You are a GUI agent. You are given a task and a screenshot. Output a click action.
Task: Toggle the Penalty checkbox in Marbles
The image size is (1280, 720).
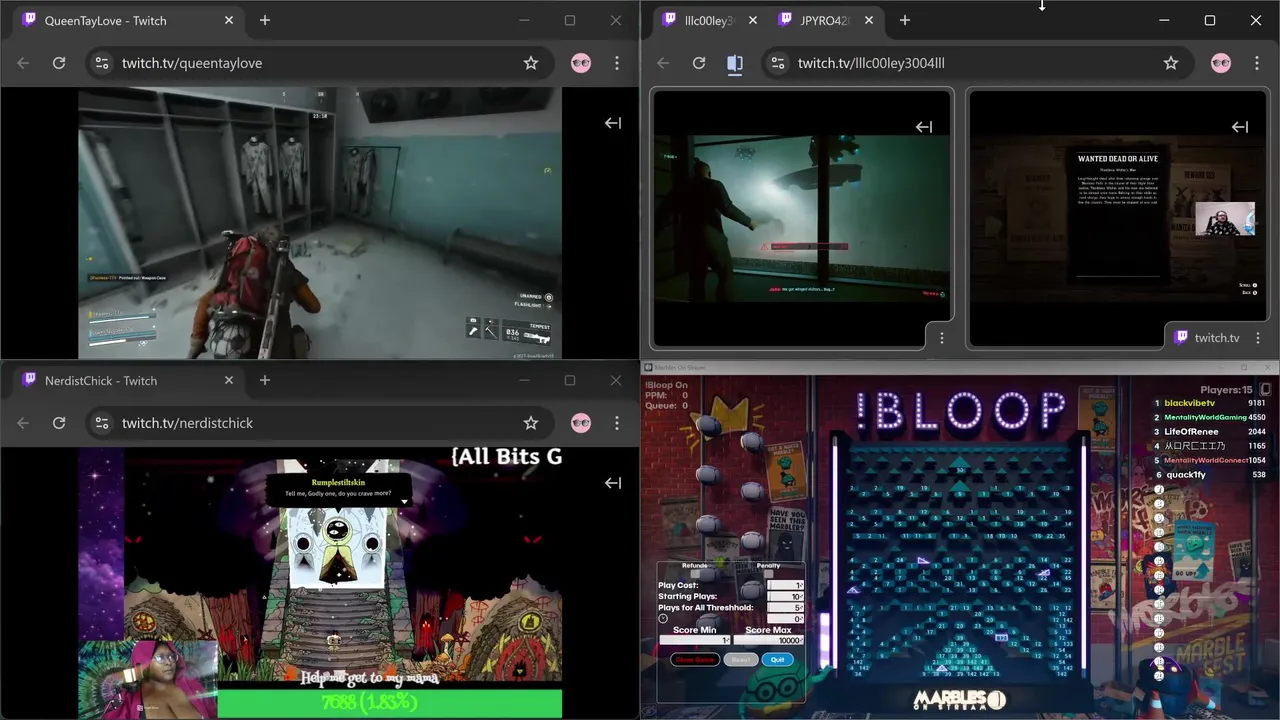click(768, 574)
